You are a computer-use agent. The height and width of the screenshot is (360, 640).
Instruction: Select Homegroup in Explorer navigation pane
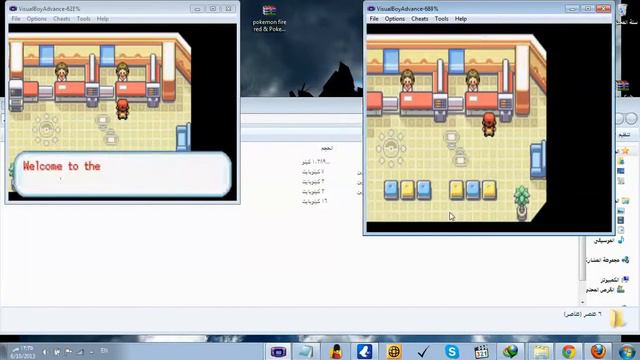click(607, 260)
